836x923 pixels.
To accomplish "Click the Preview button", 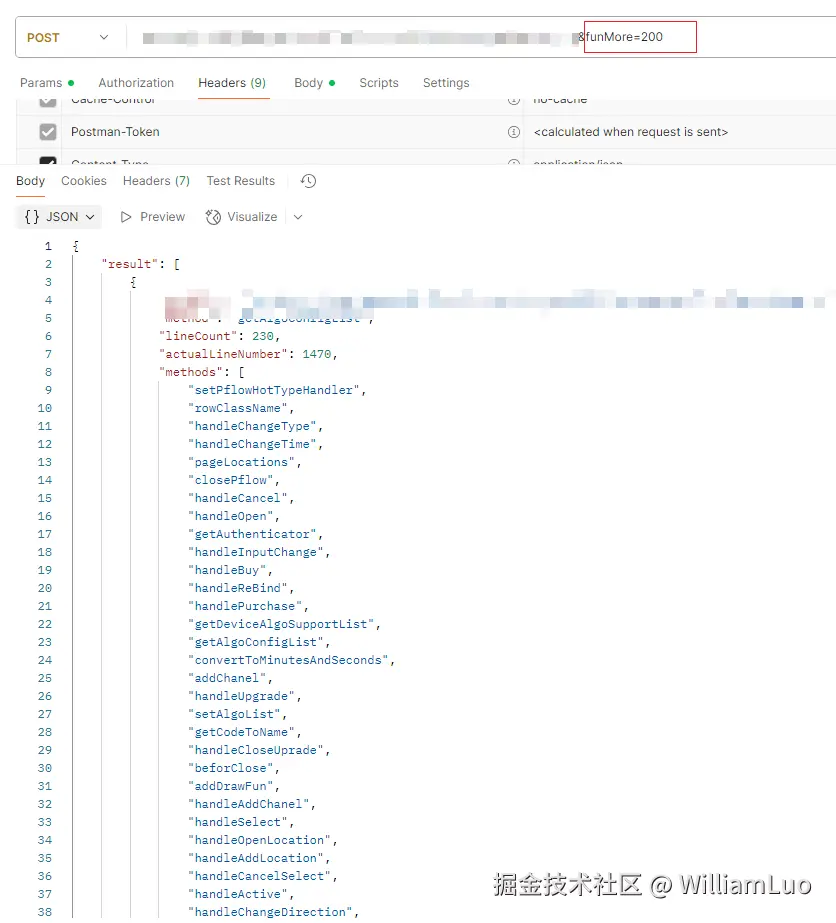I will 152,217.
